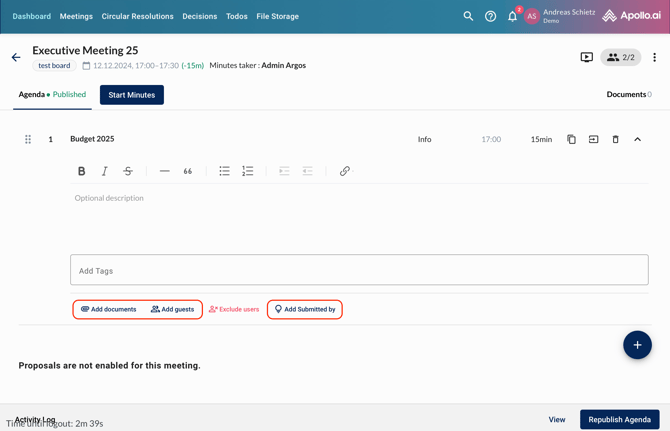This screenshot has height=431, width=670.
Task: Toggle strikethrough formatting
Action: (128, 171)
